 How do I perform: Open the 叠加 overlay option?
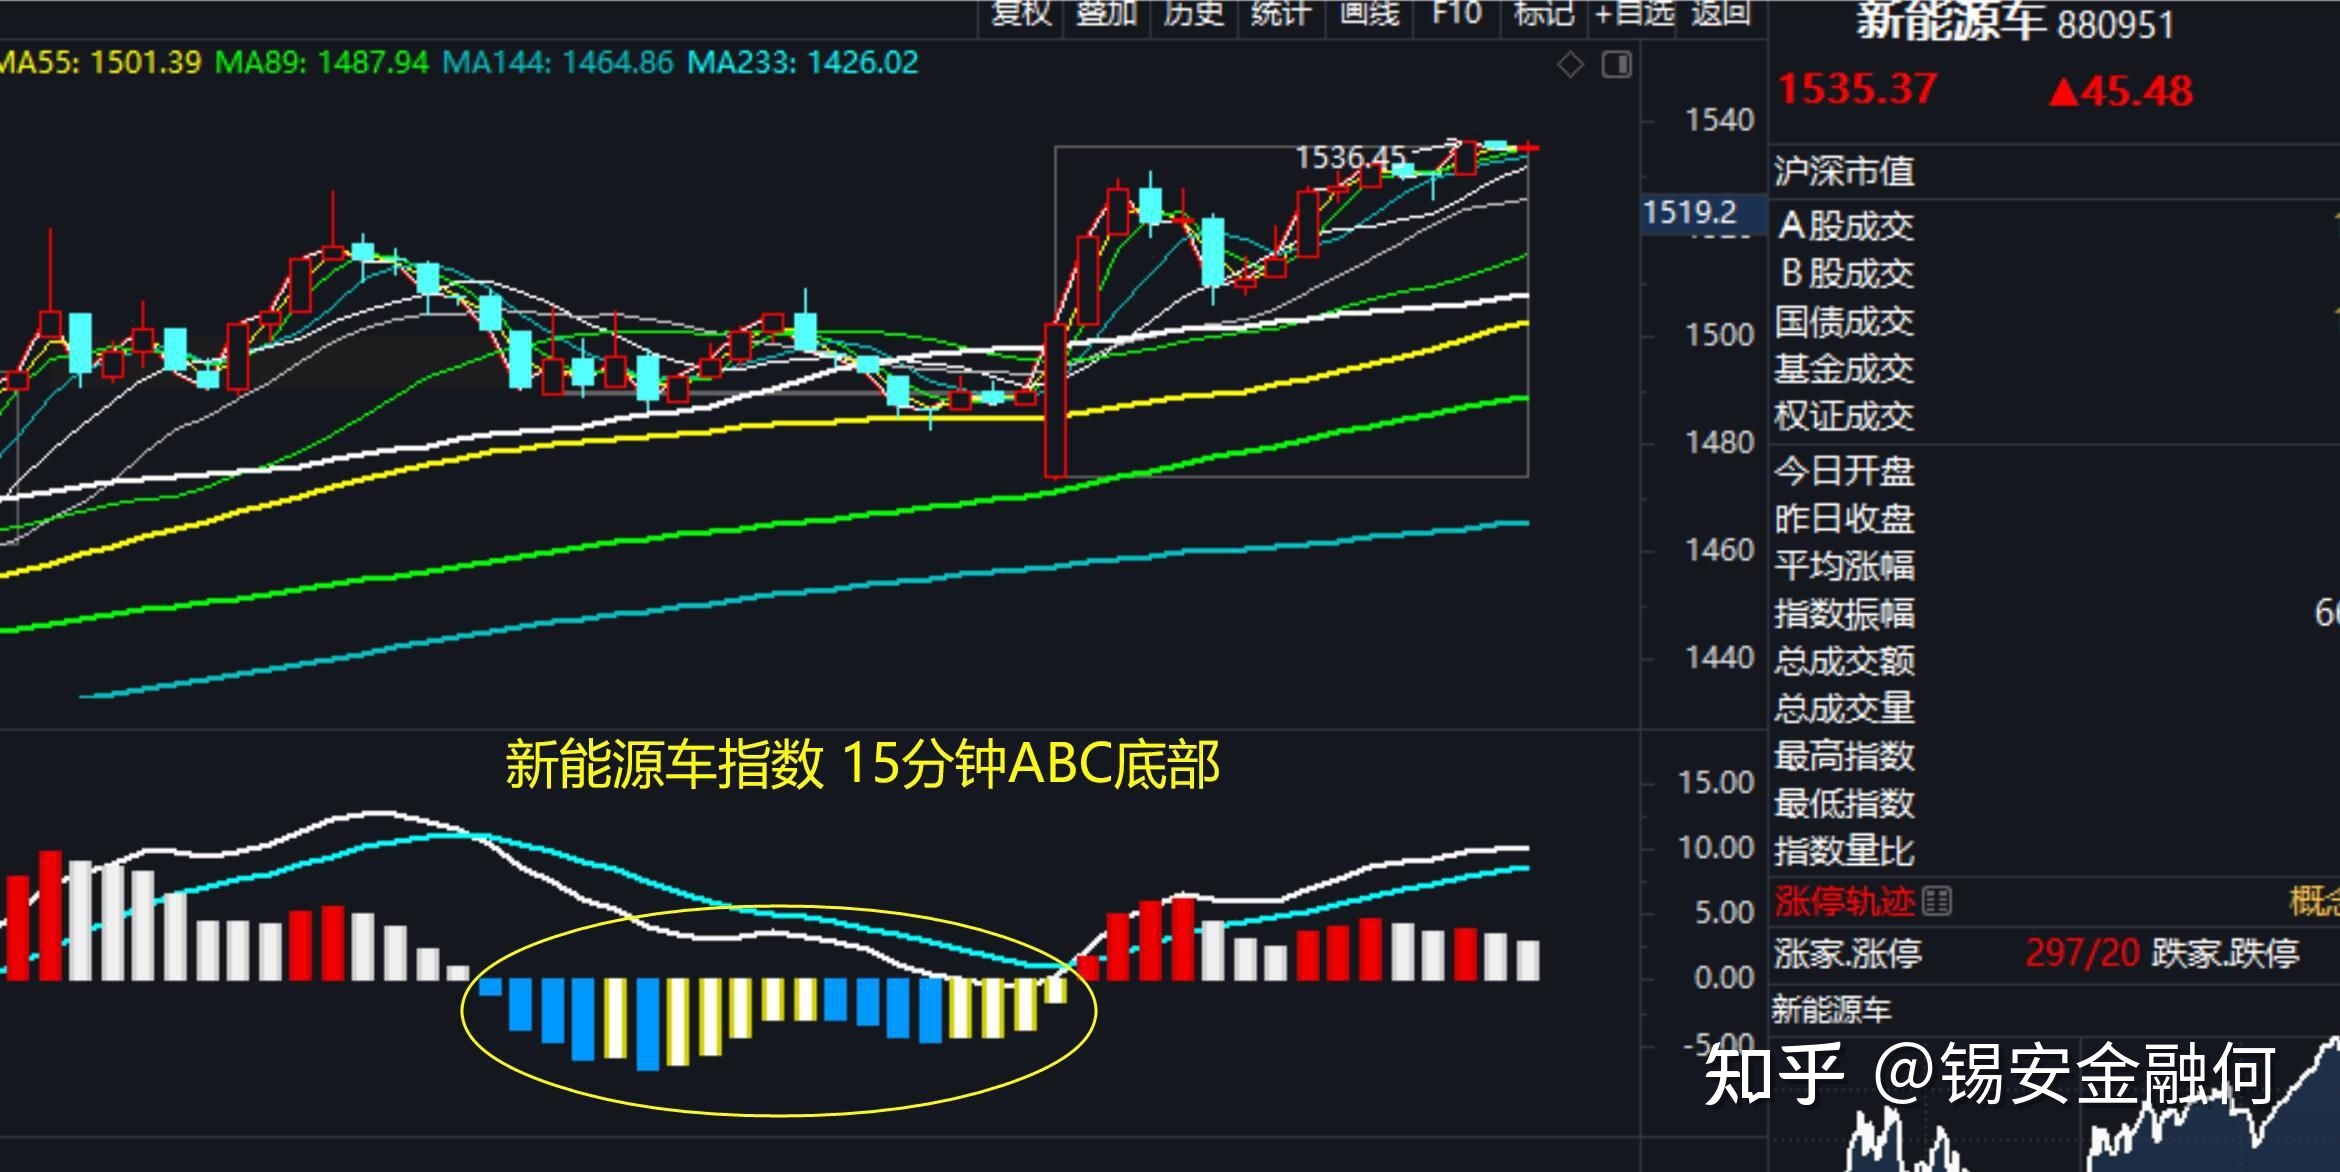click(1106, 14)
